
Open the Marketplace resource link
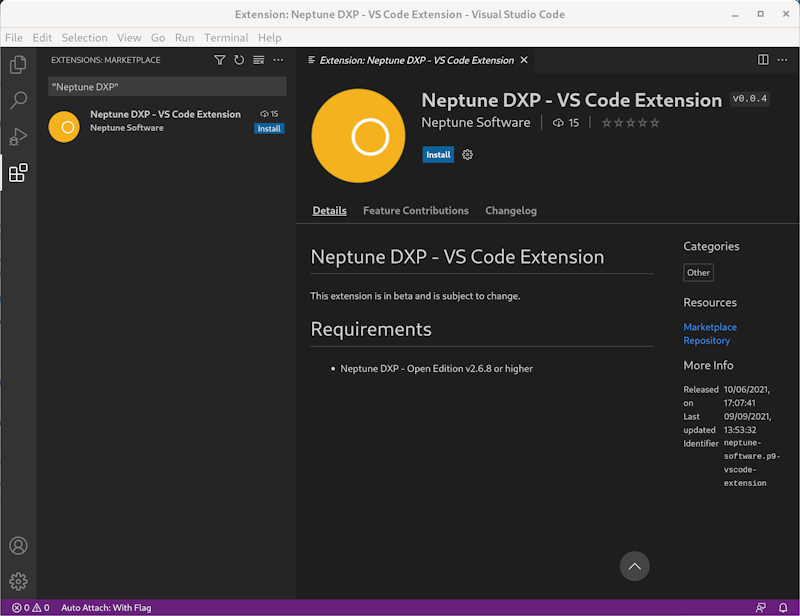click(709, 327)
